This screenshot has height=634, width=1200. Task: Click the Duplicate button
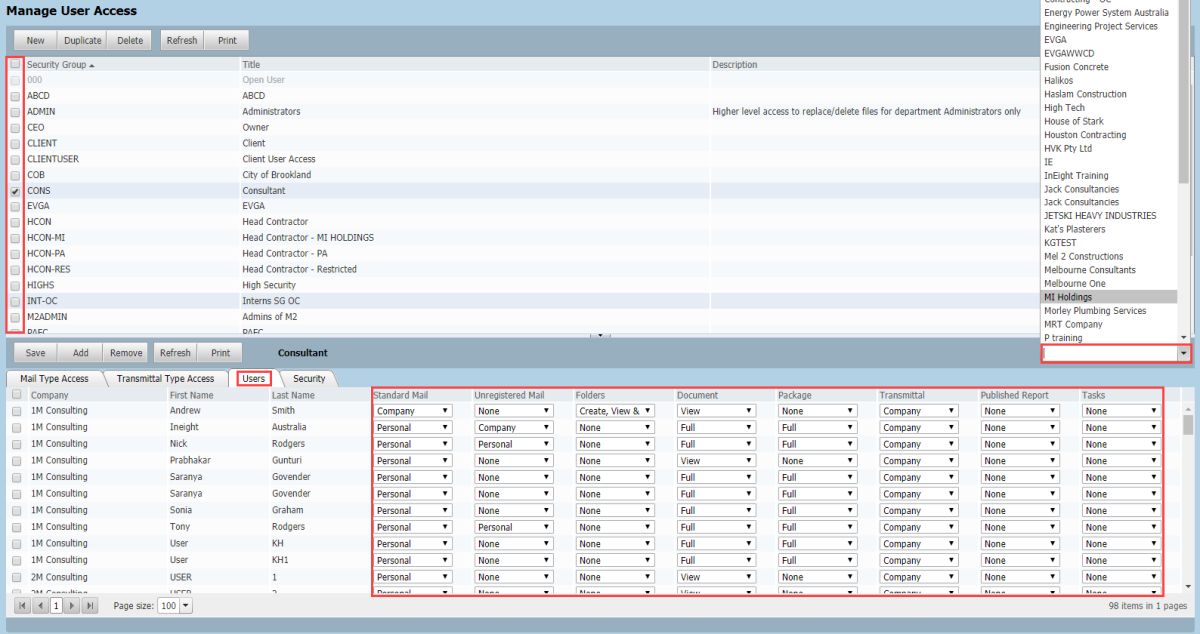(83, 41)
